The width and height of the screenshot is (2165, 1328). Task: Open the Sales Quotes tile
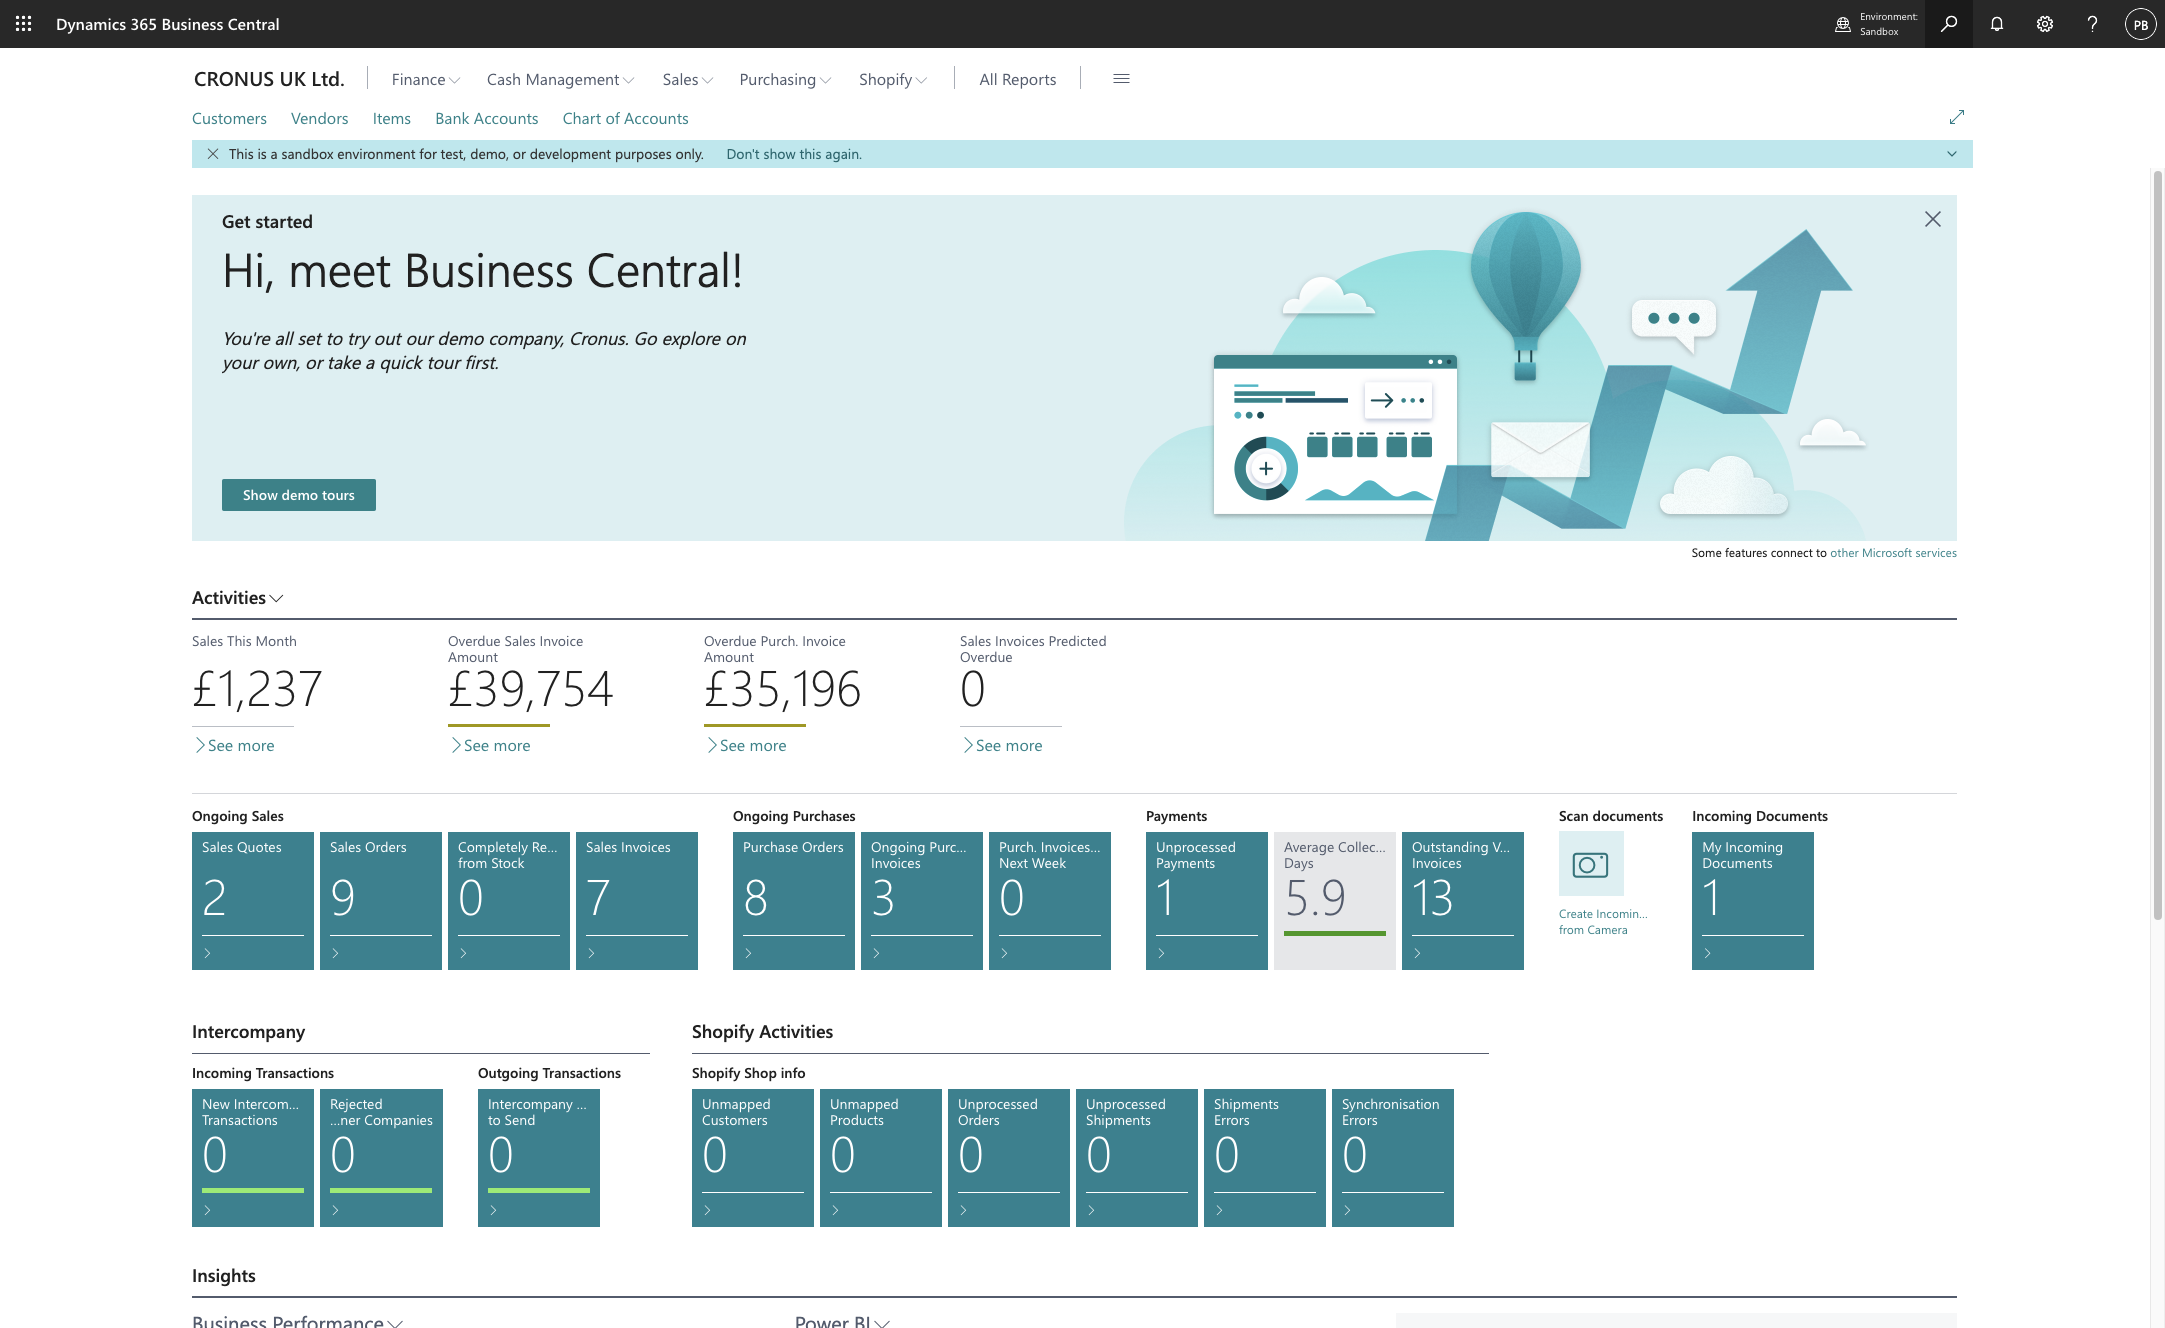(x=253, y=900)
